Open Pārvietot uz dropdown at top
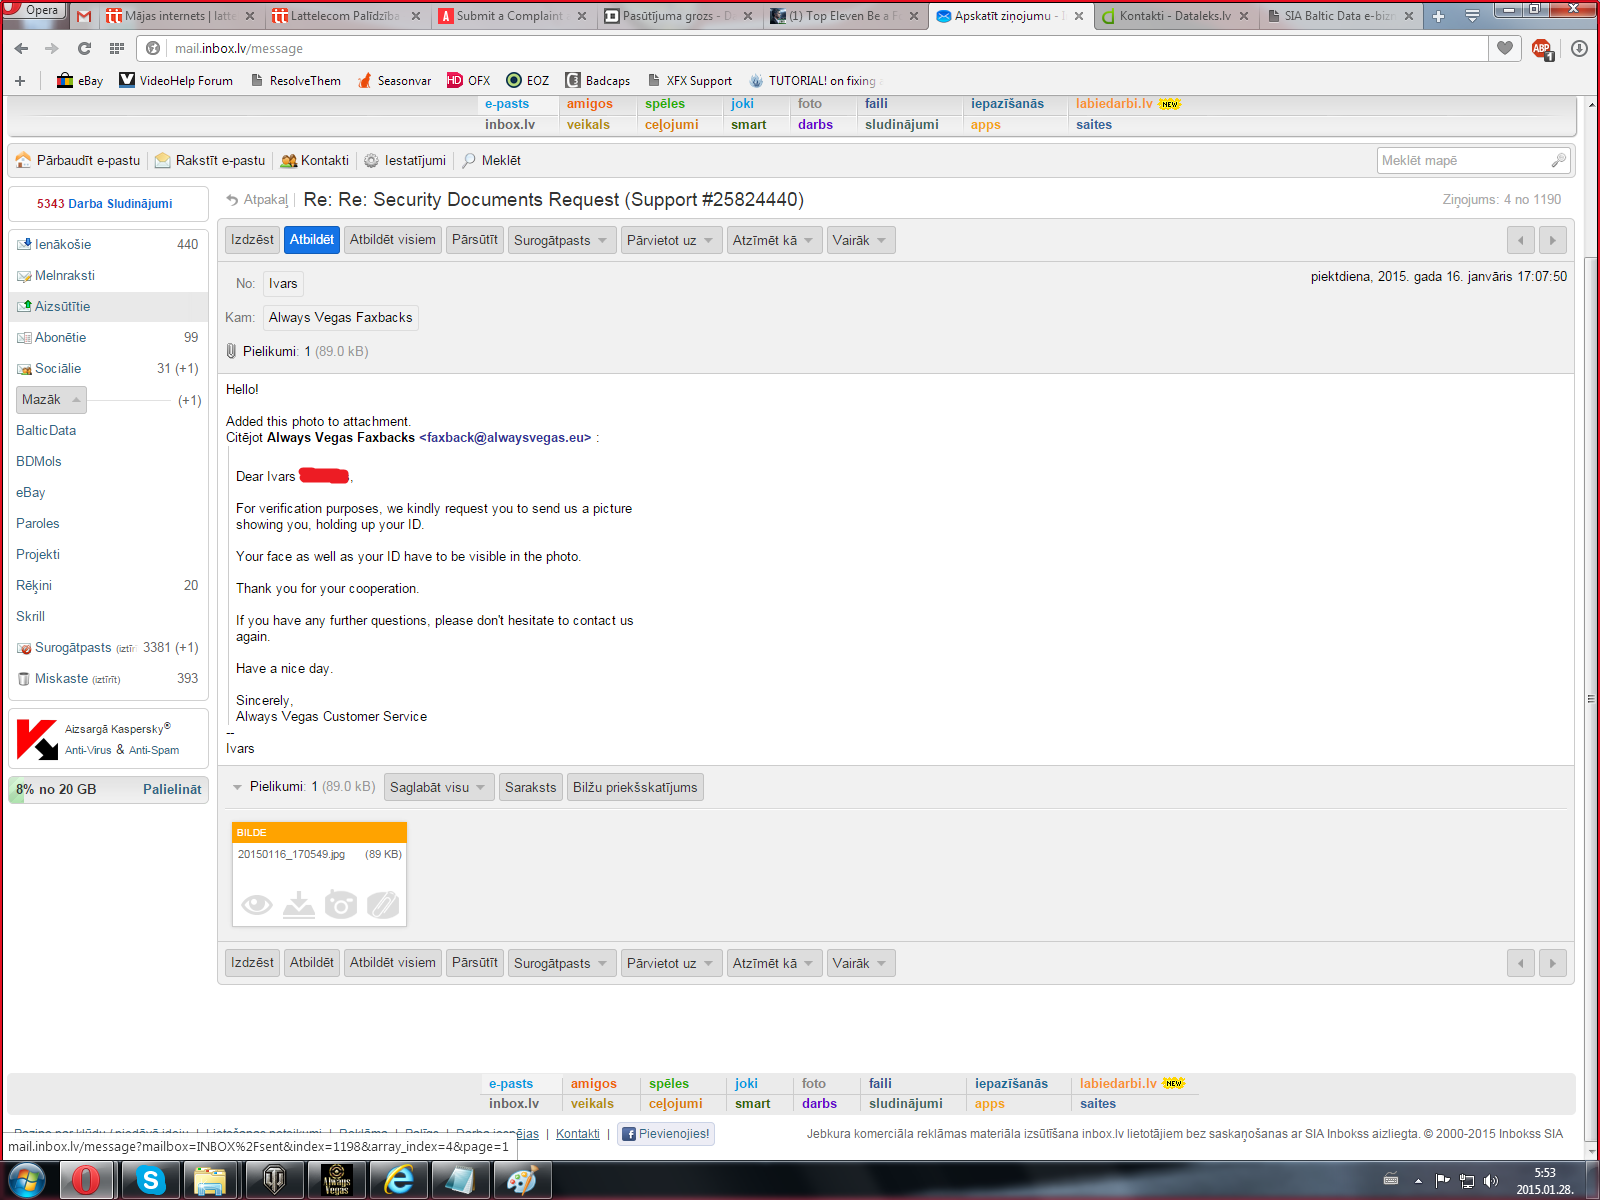 click(x=671, y=240)
